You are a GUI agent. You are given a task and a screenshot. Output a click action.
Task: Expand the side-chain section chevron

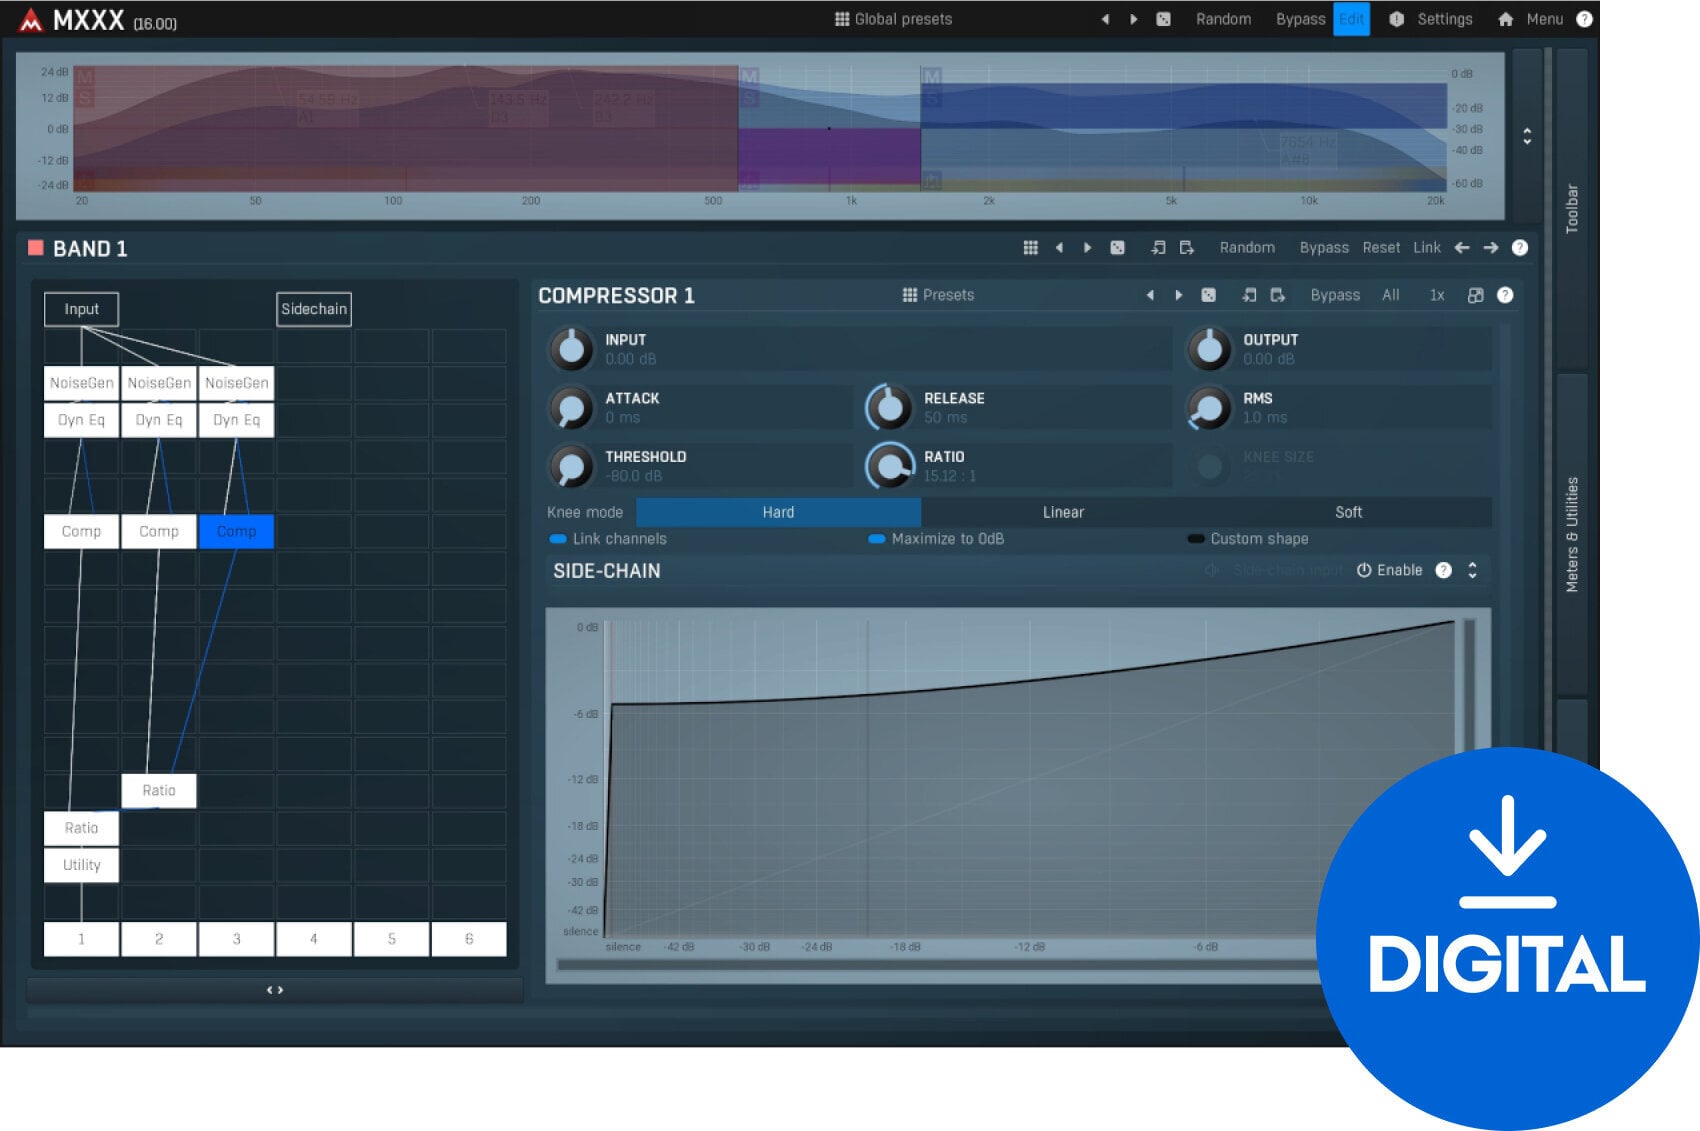tap(1471, 570)
